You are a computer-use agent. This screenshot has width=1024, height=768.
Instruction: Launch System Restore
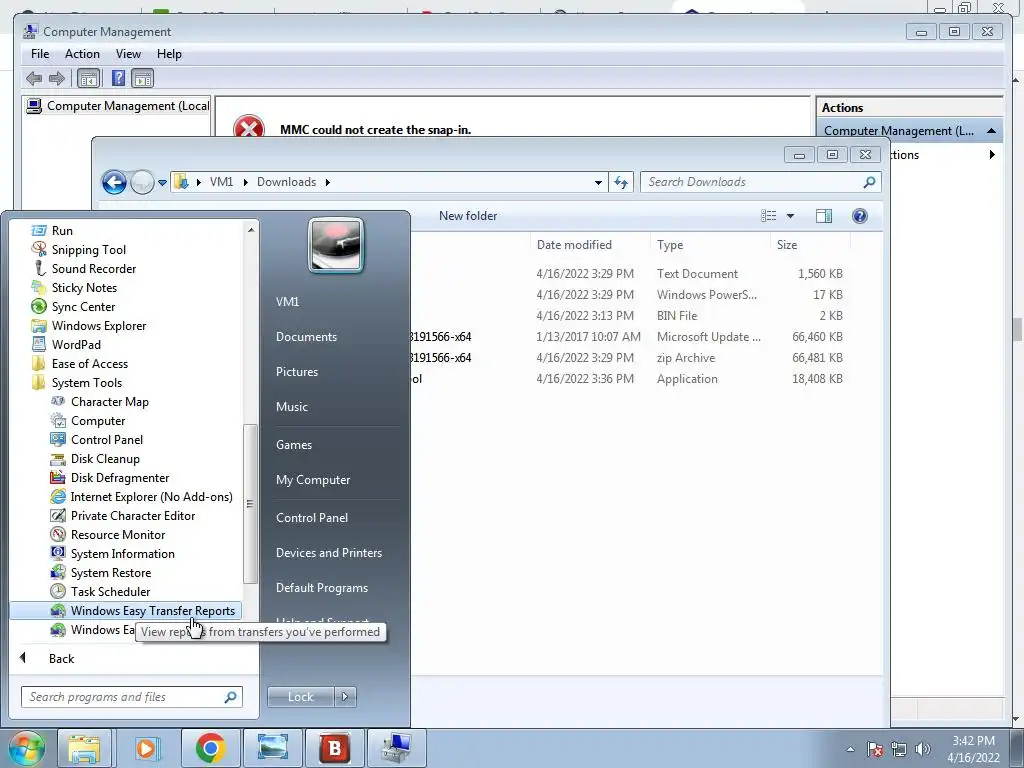(110, 572)
